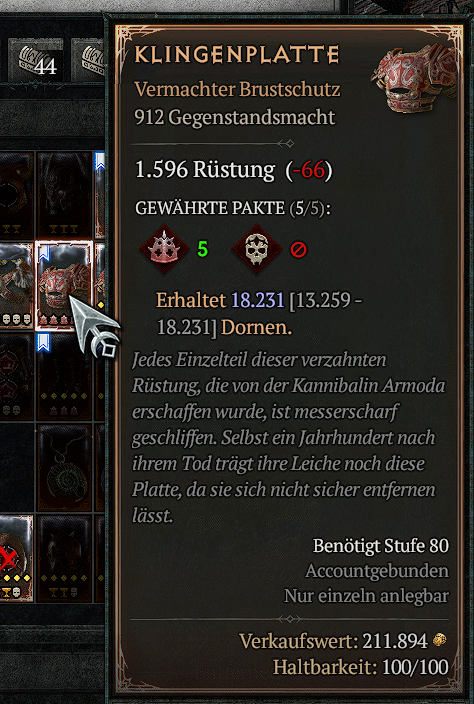
Task: Click the Gewährte Pakte (5/5) label
Action: 233,209
